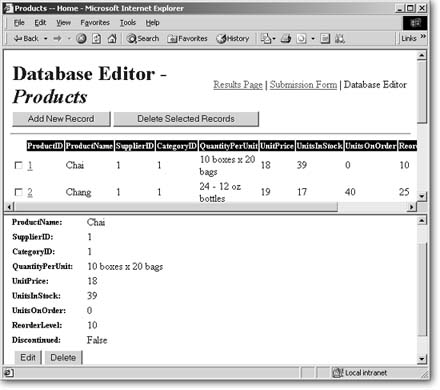Image resolution: width=440 pixels, height=390 pixels.
Task: Expand the Mail button dropdown arrow
Action: (274, 39)
